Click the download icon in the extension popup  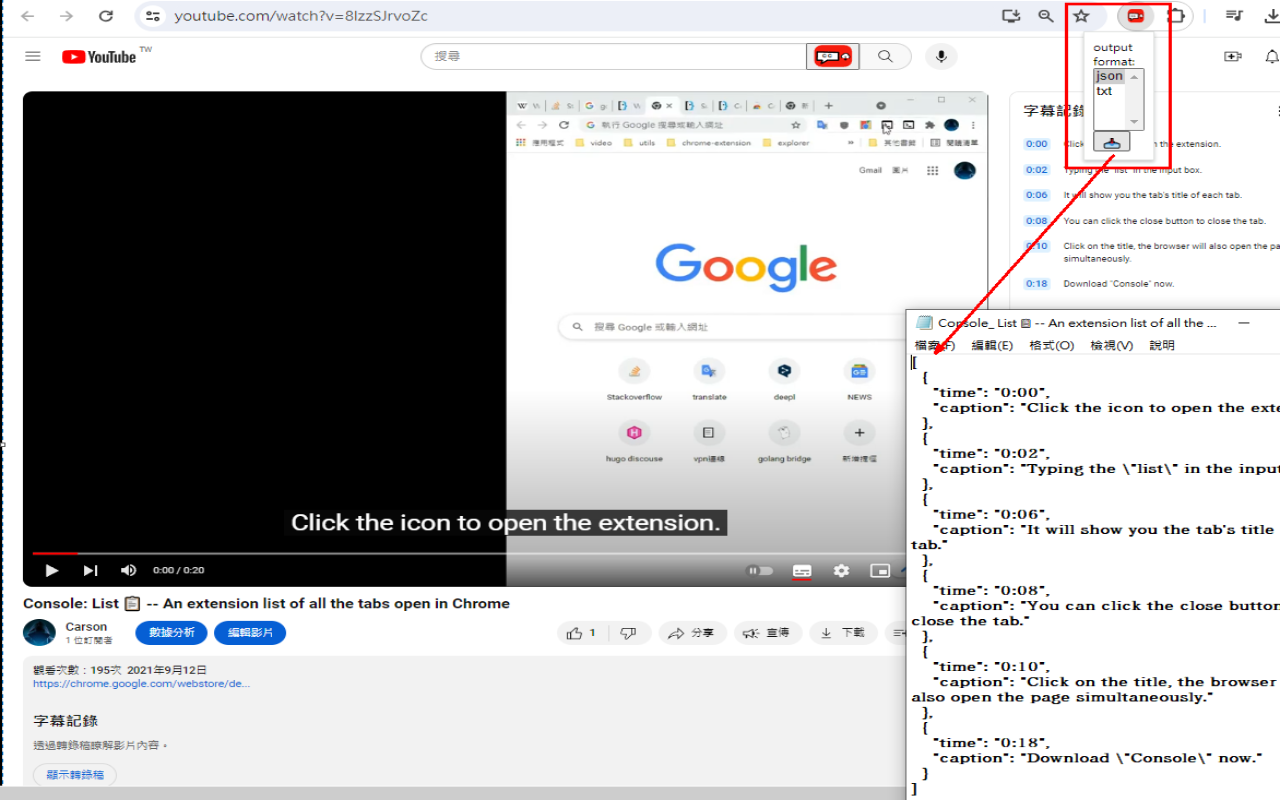point(1111,141)
